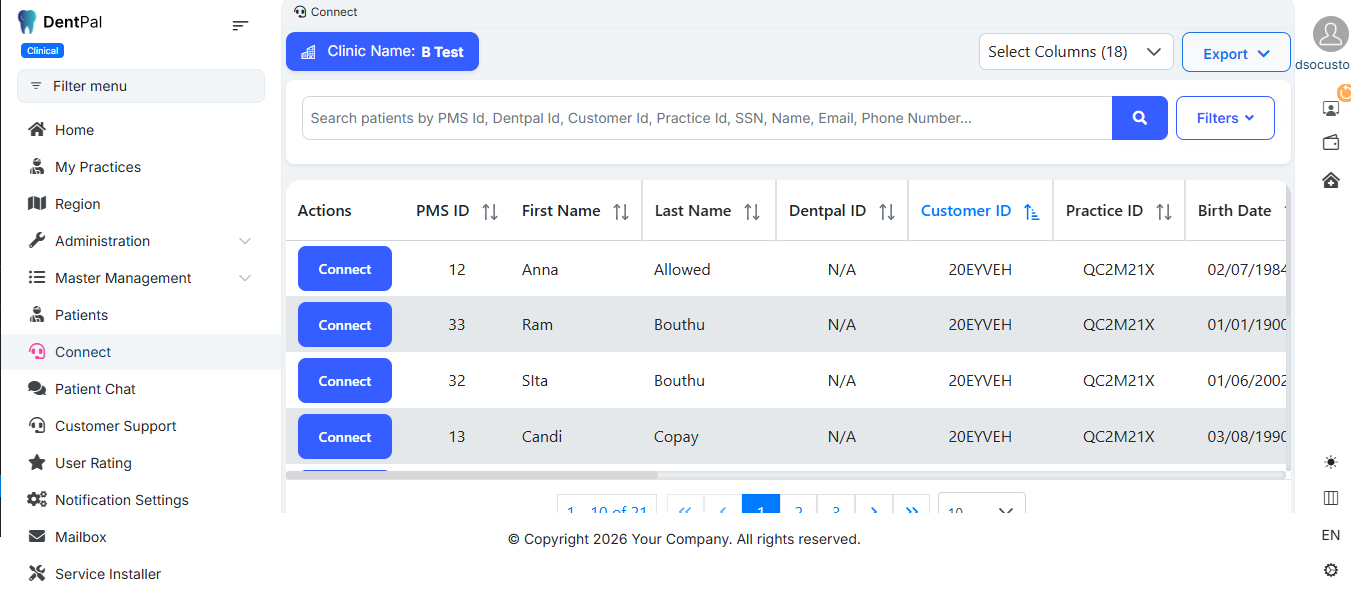Click the Clinic Name B Test button
The image size is (1351, 596).
click(x=382, y=52)
